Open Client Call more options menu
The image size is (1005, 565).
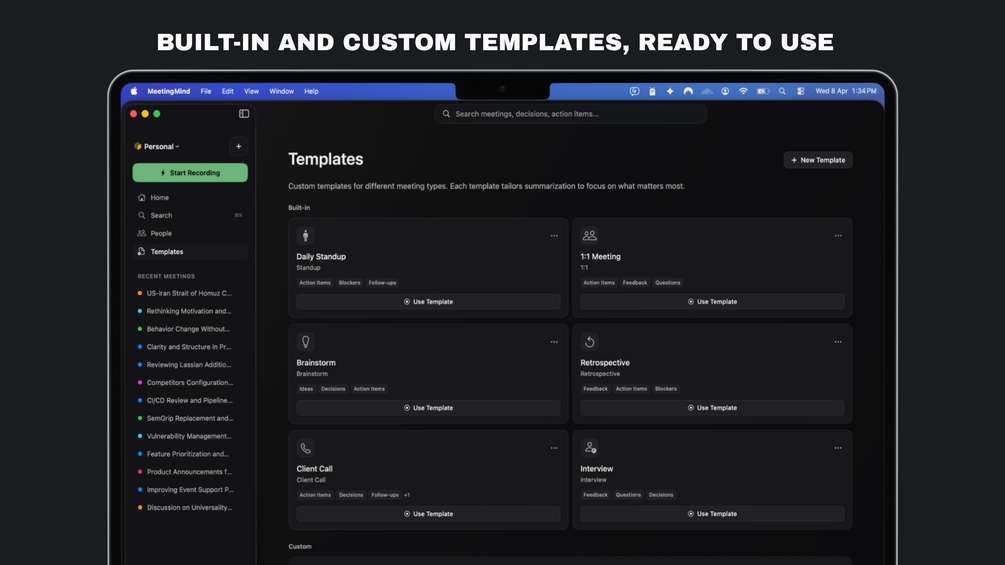pyautogui.click(x=554, y=448)
